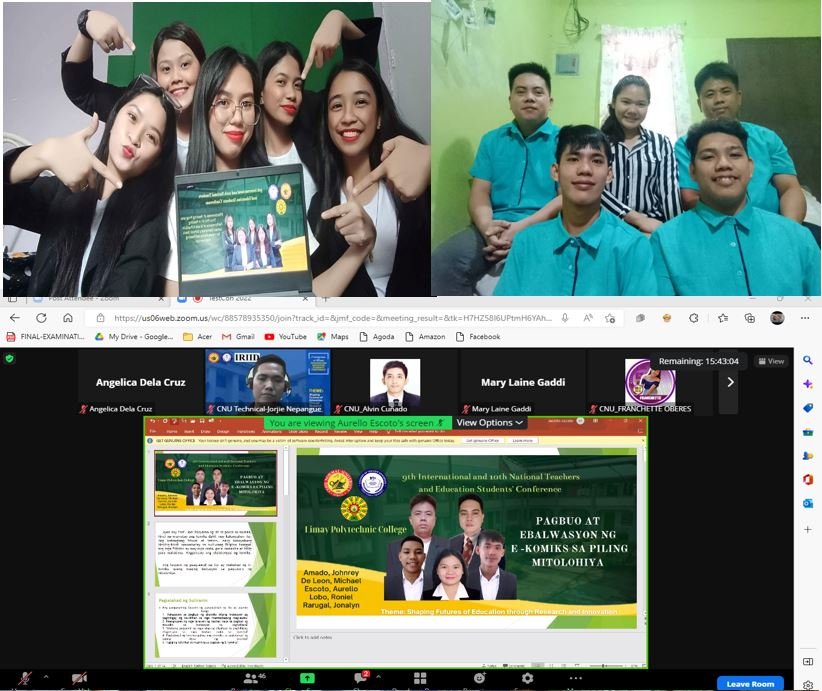Open the View layout menu
822x691 pixels.
[771, 361]
